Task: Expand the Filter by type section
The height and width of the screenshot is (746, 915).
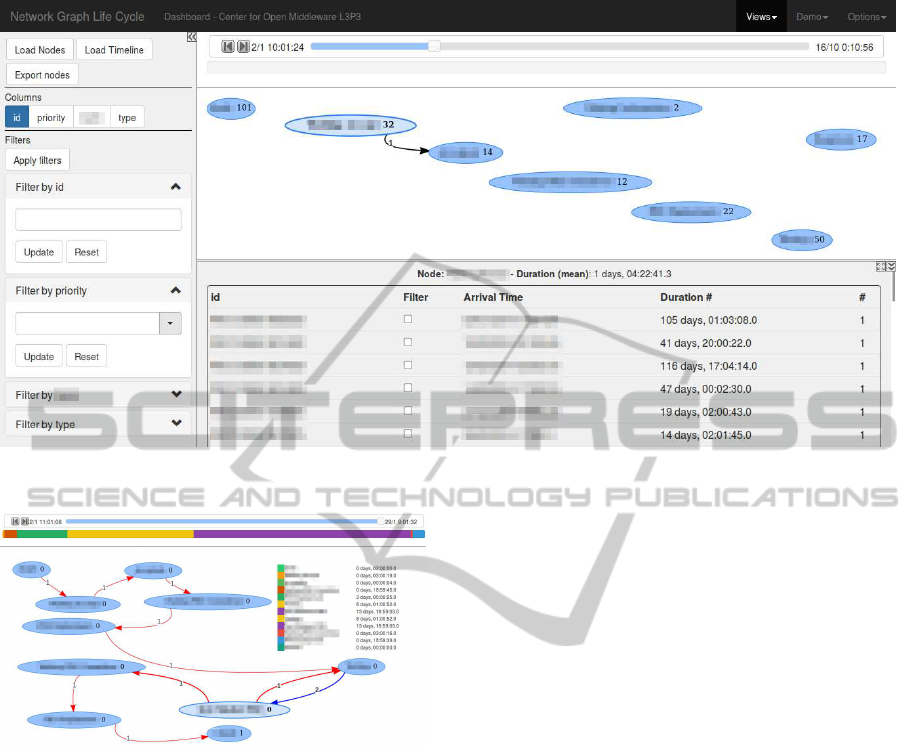Action: 176,424
